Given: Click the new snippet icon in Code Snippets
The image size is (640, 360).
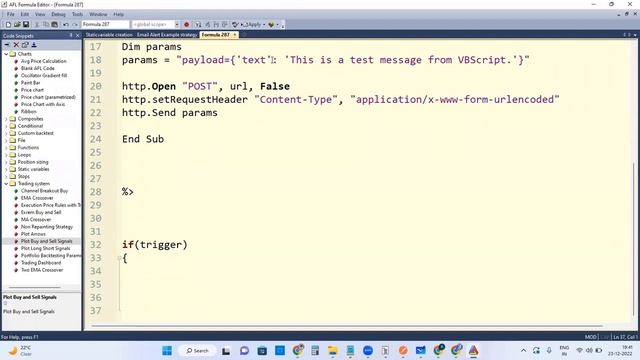Looking at the screenshot, I should (7, 45).
